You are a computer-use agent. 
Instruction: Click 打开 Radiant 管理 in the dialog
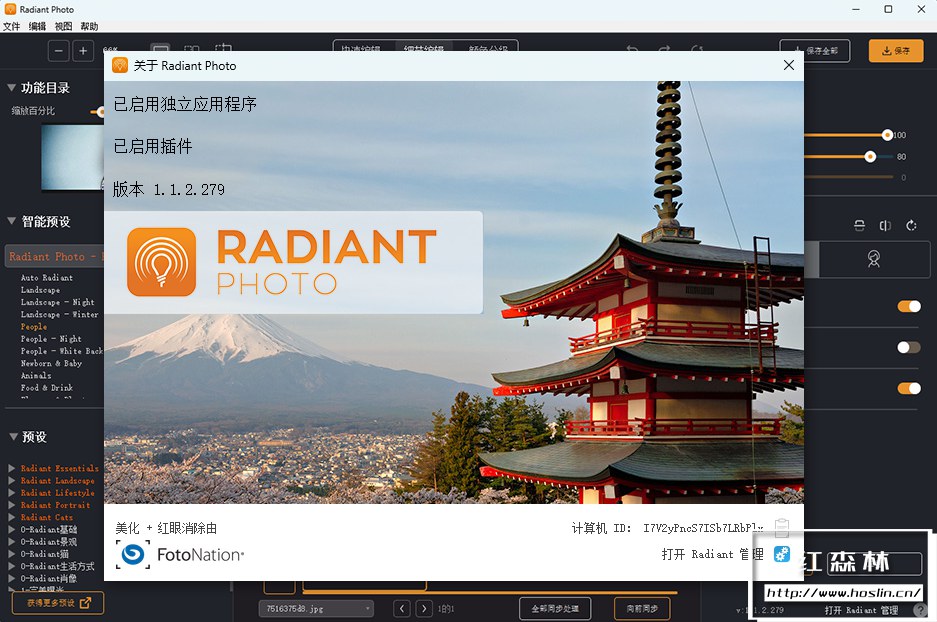712,554
